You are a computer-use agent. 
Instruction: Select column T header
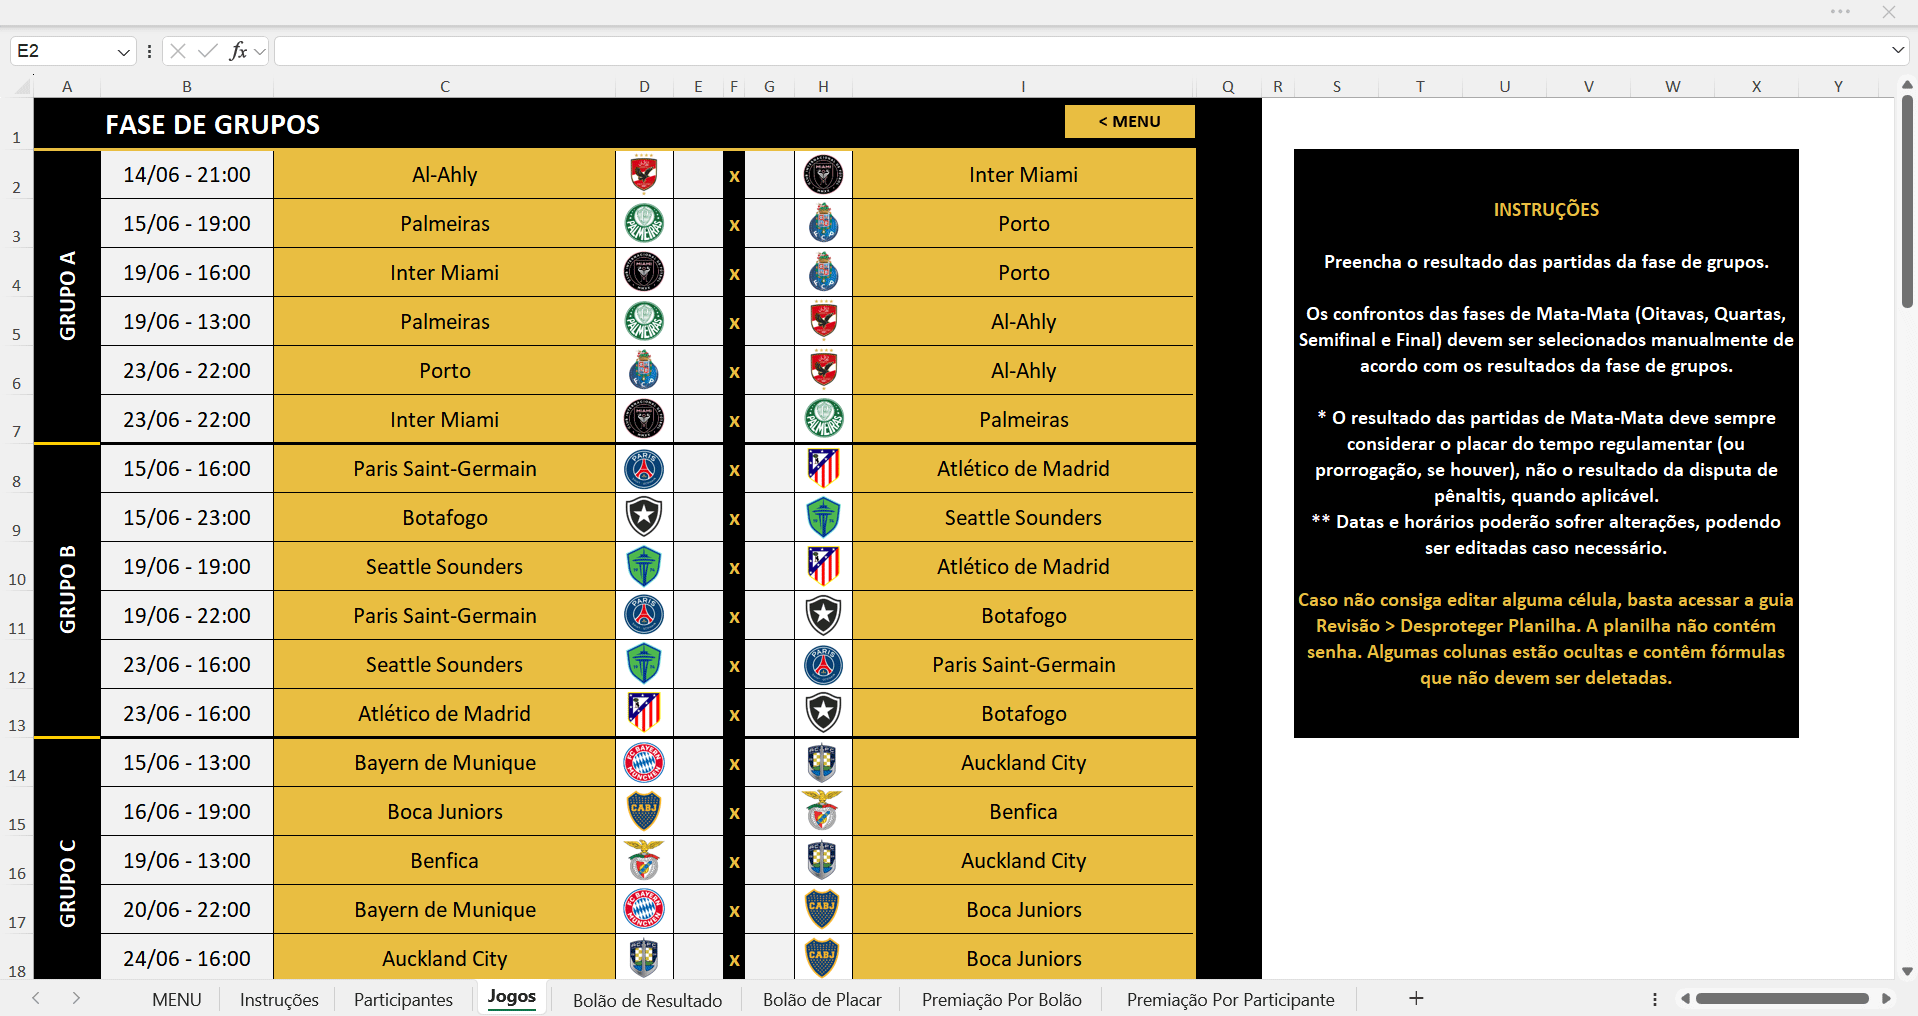coord(1420,87)
